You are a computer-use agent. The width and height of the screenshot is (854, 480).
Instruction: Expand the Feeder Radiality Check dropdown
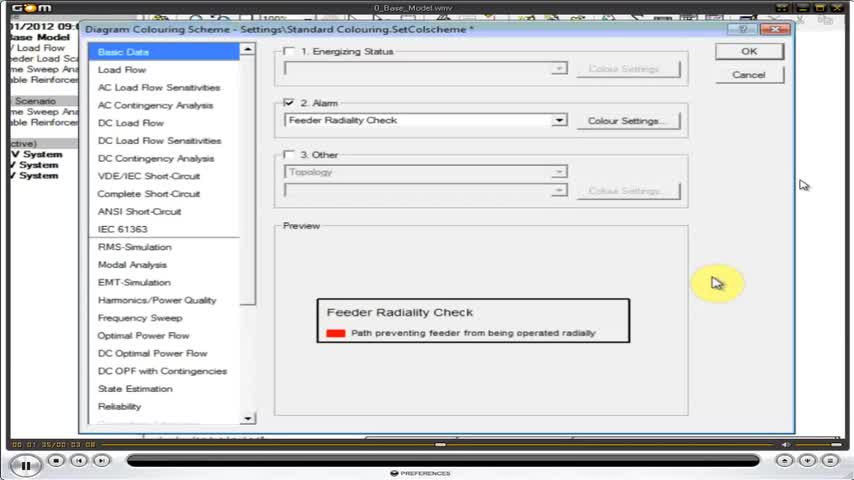coord(559,120)
